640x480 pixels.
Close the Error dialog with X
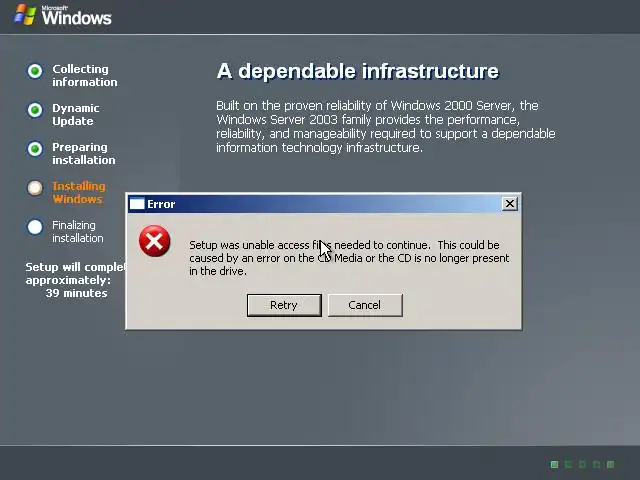click(509, 203)
